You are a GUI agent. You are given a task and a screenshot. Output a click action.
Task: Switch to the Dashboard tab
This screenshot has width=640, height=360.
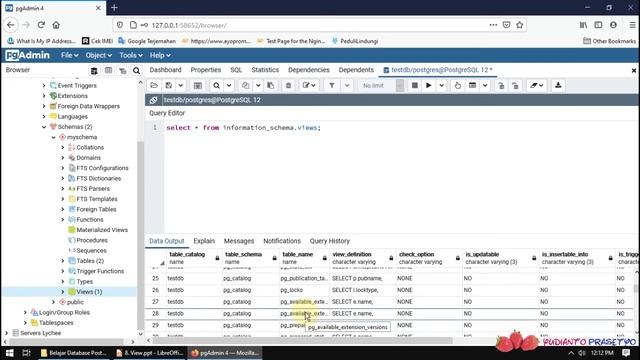[165, 70]
